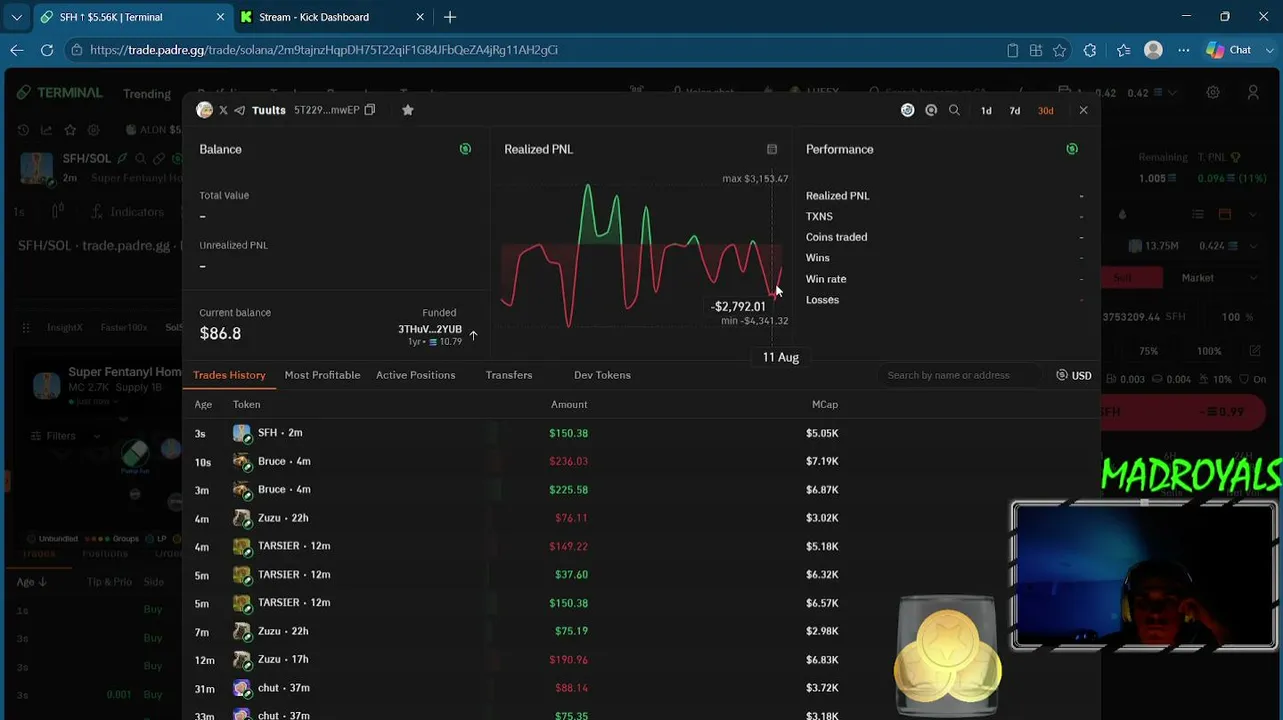This screenshot has height=720, width=1283.
Task: Sort by Age in background table
Action: click(x=32, y=582)
